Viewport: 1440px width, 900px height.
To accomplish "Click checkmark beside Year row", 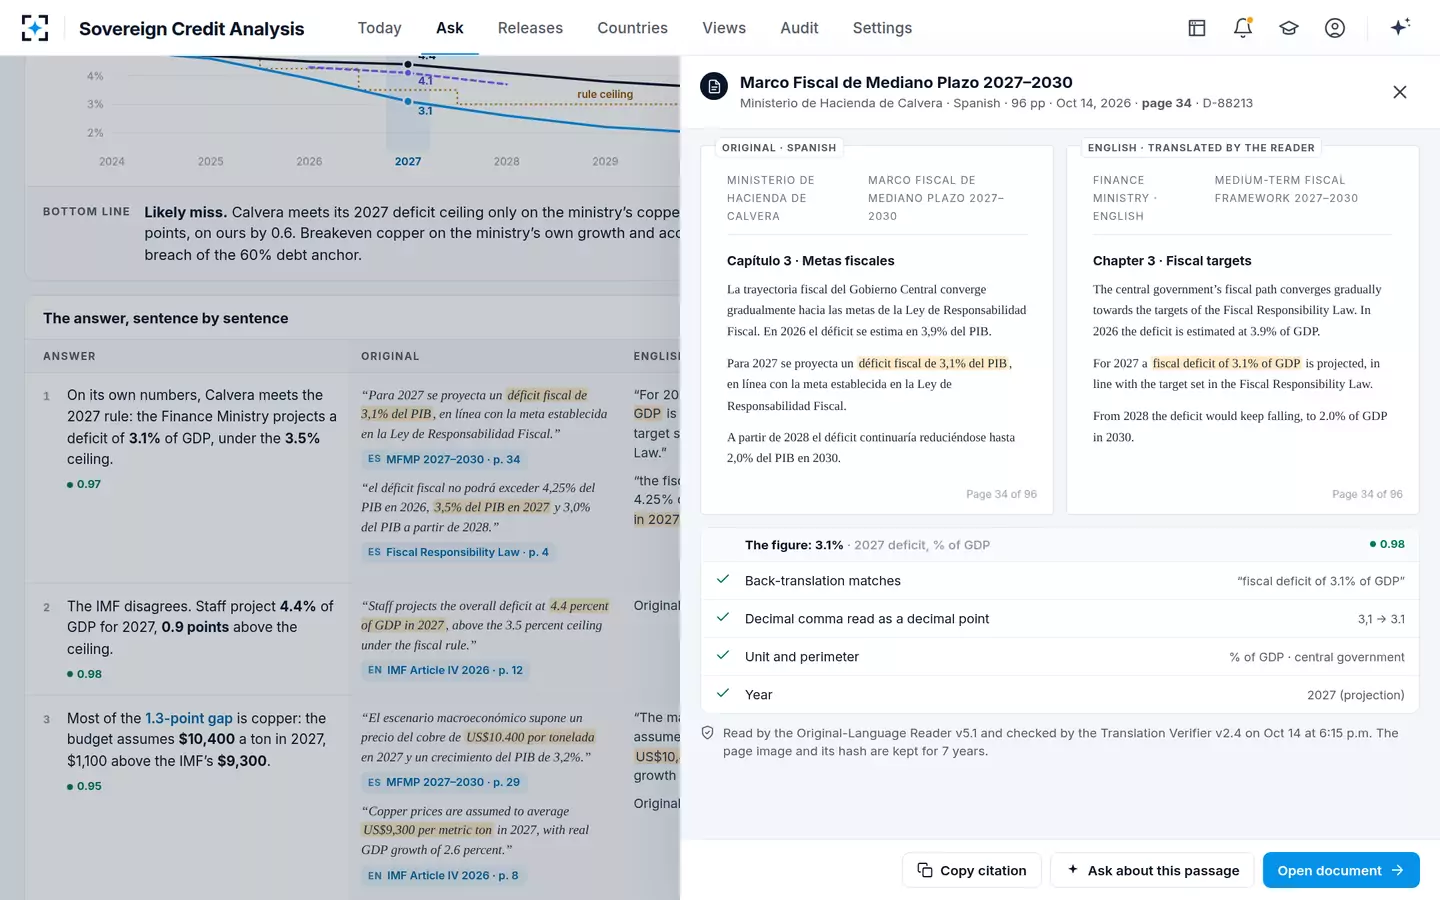I will [x=723, y=694].
